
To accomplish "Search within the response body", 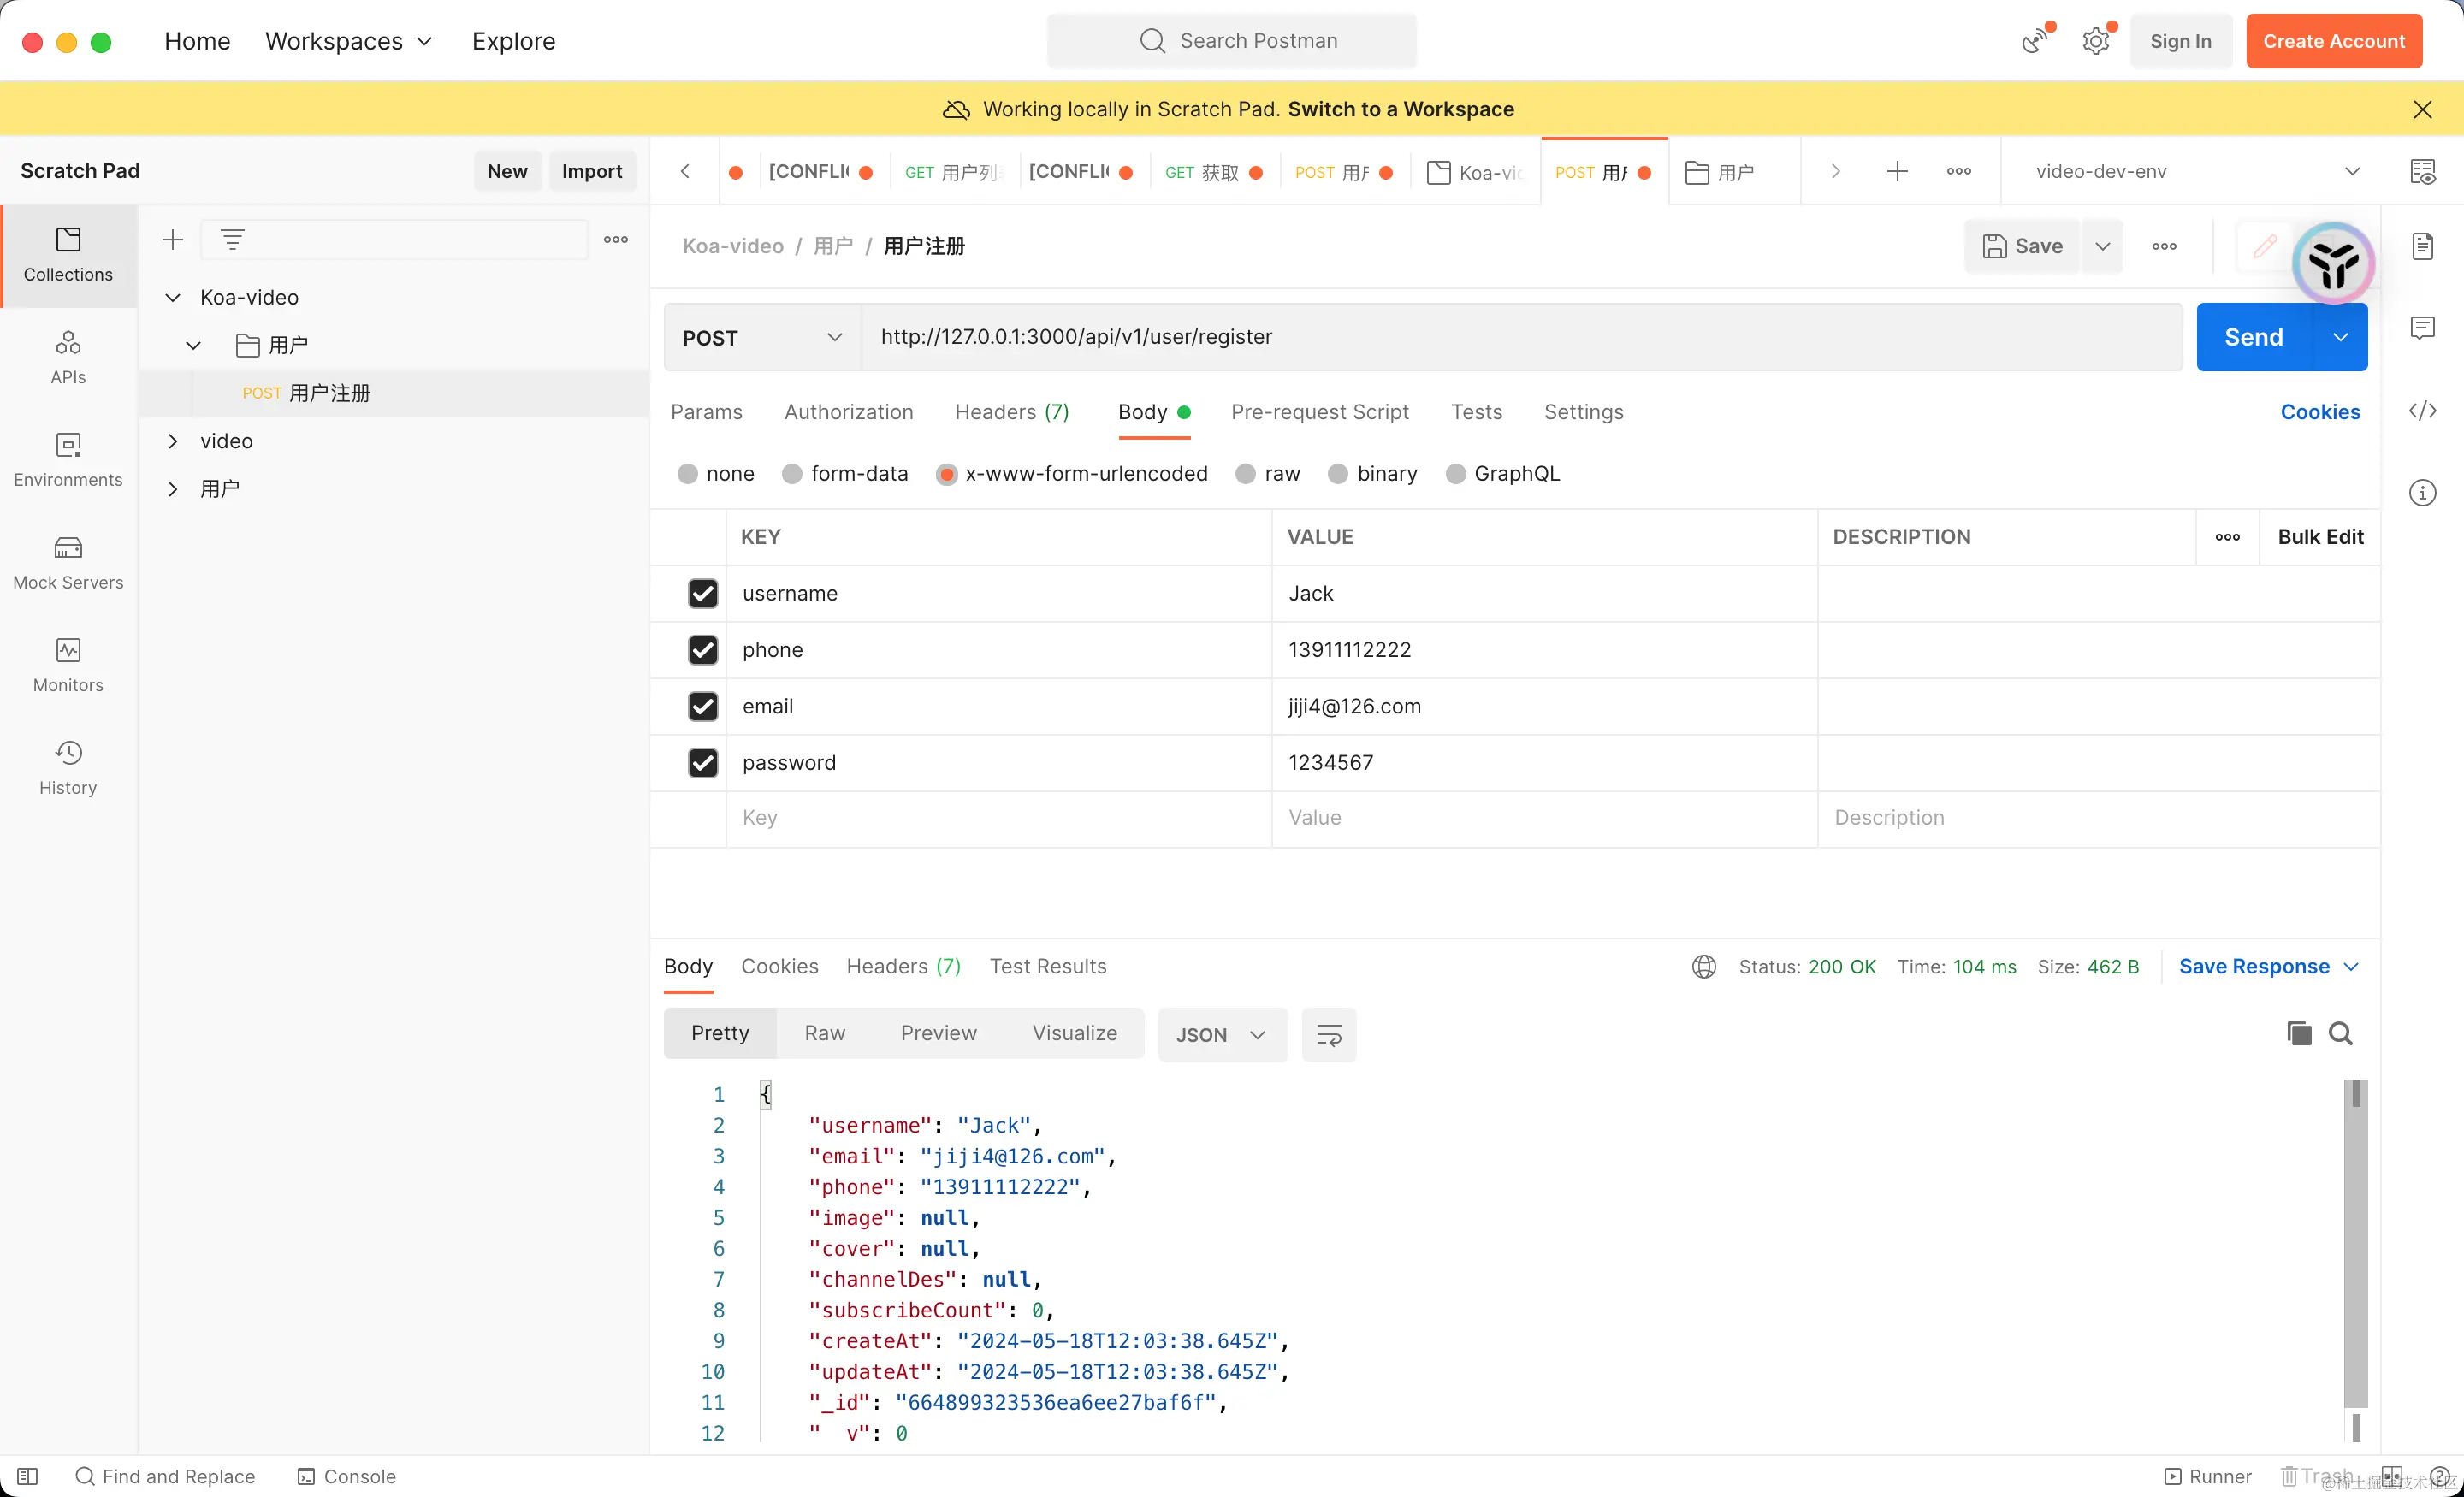I will (2340, 1033).
